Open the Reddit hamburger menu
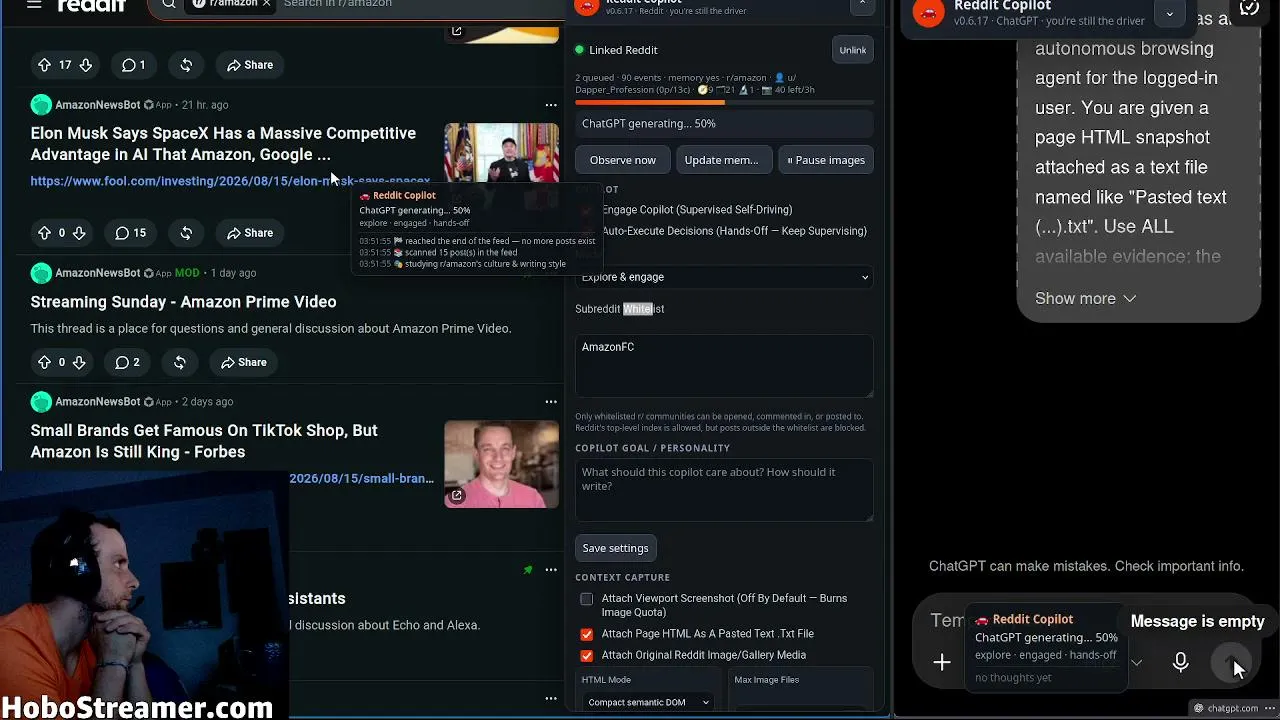 tap(34, 4)
